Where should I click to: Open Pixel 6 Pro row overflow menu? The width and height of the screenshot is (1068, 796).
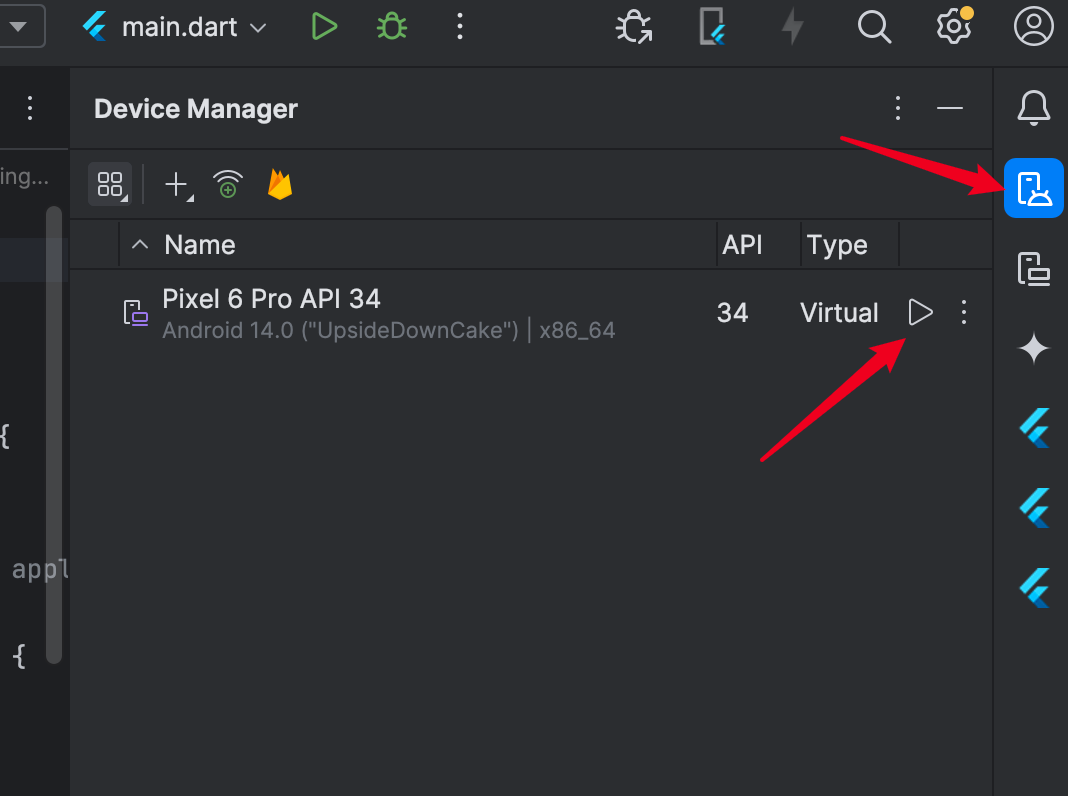pos(964,313)
